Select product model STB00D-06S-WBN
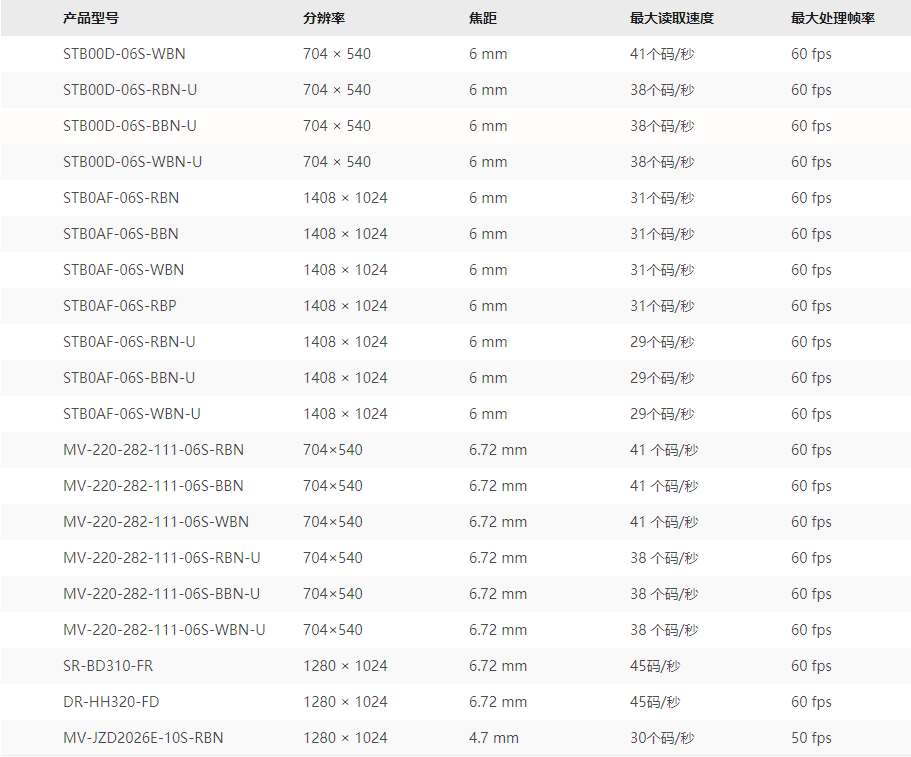Image resolution: width=911 pixels, height=757 pixels. [124, 54]
